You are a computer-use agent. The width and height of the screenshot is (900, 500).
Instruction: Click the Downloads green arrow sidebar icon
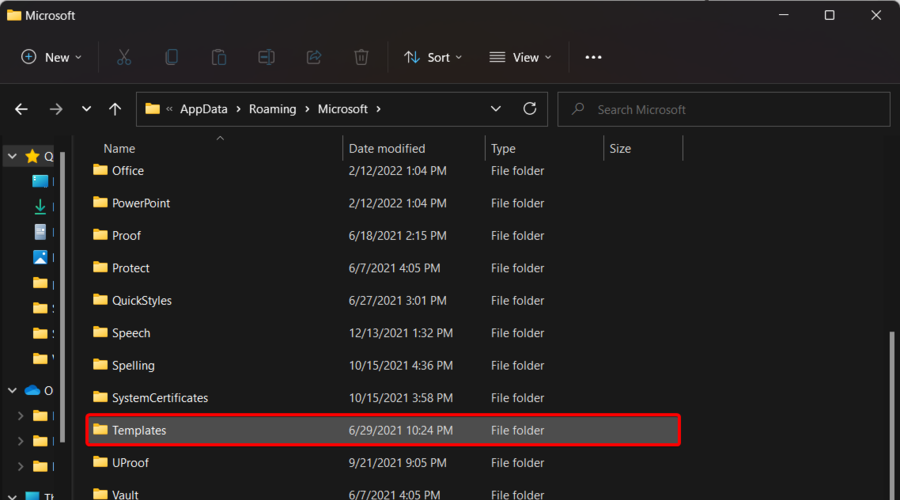(40, 206)
